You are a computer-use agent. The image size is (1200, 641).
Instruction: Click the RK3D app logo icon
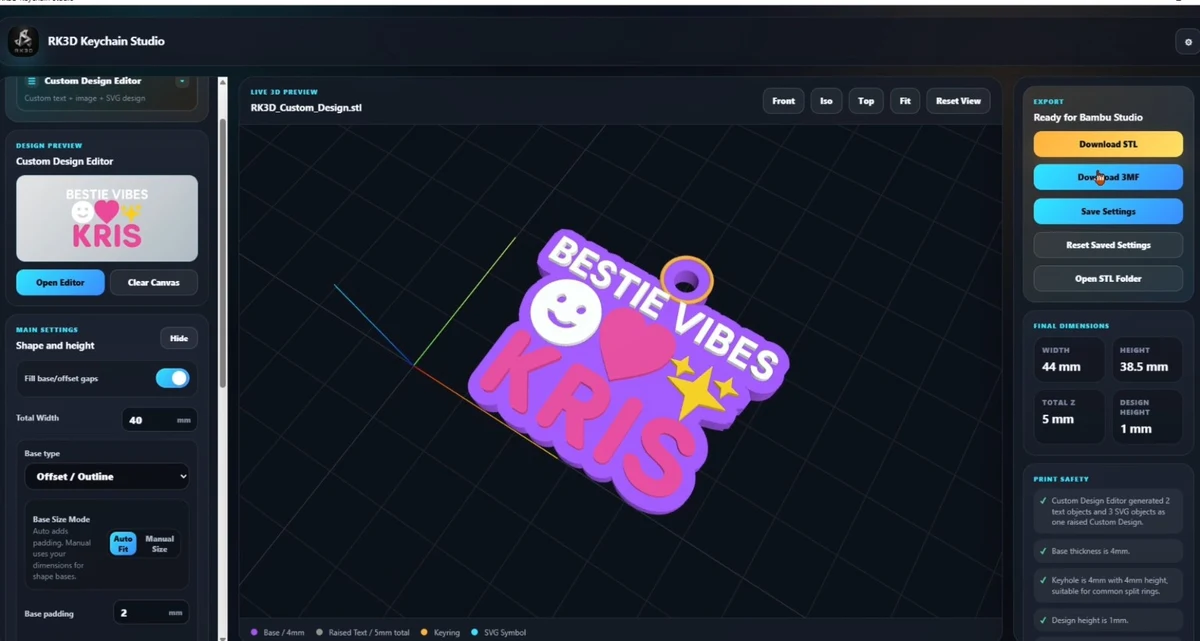[23, 41]
